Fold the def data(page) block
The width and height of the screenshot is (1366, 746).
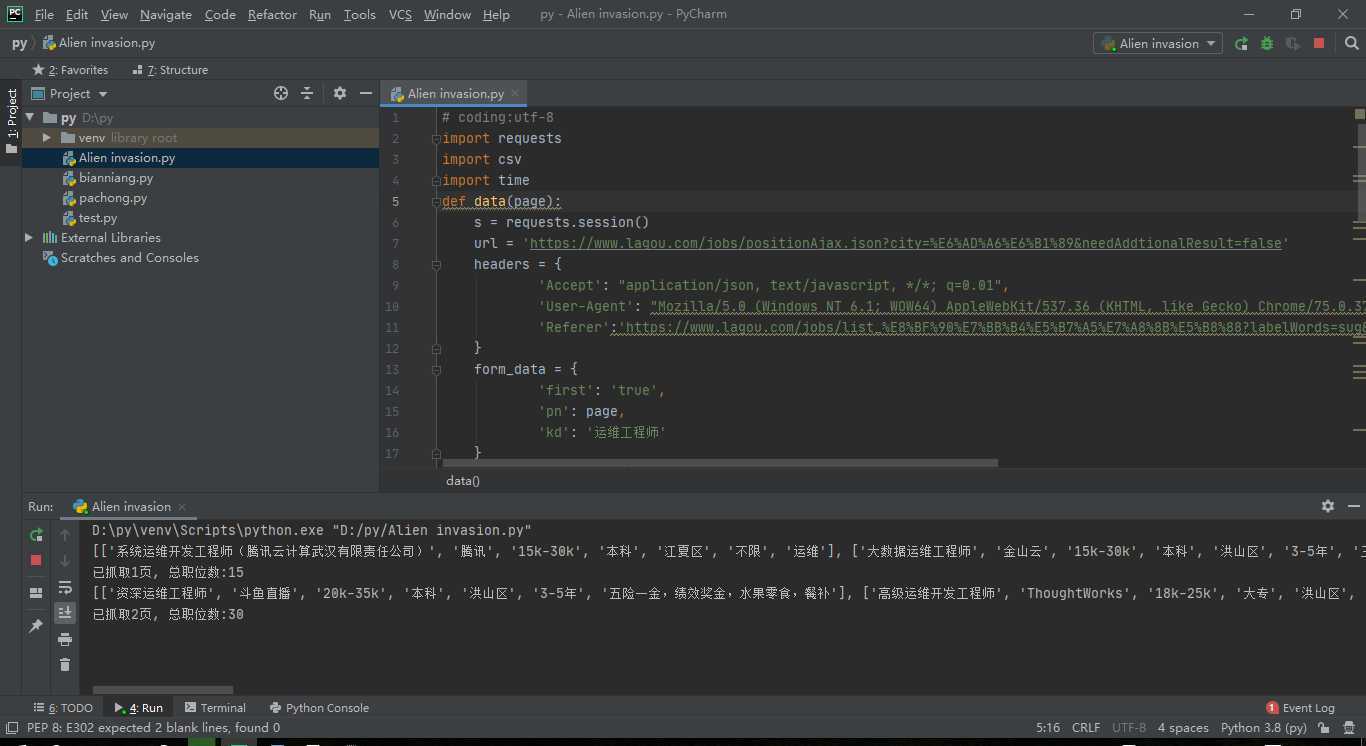pyautogui.click(x=436, y=202)
